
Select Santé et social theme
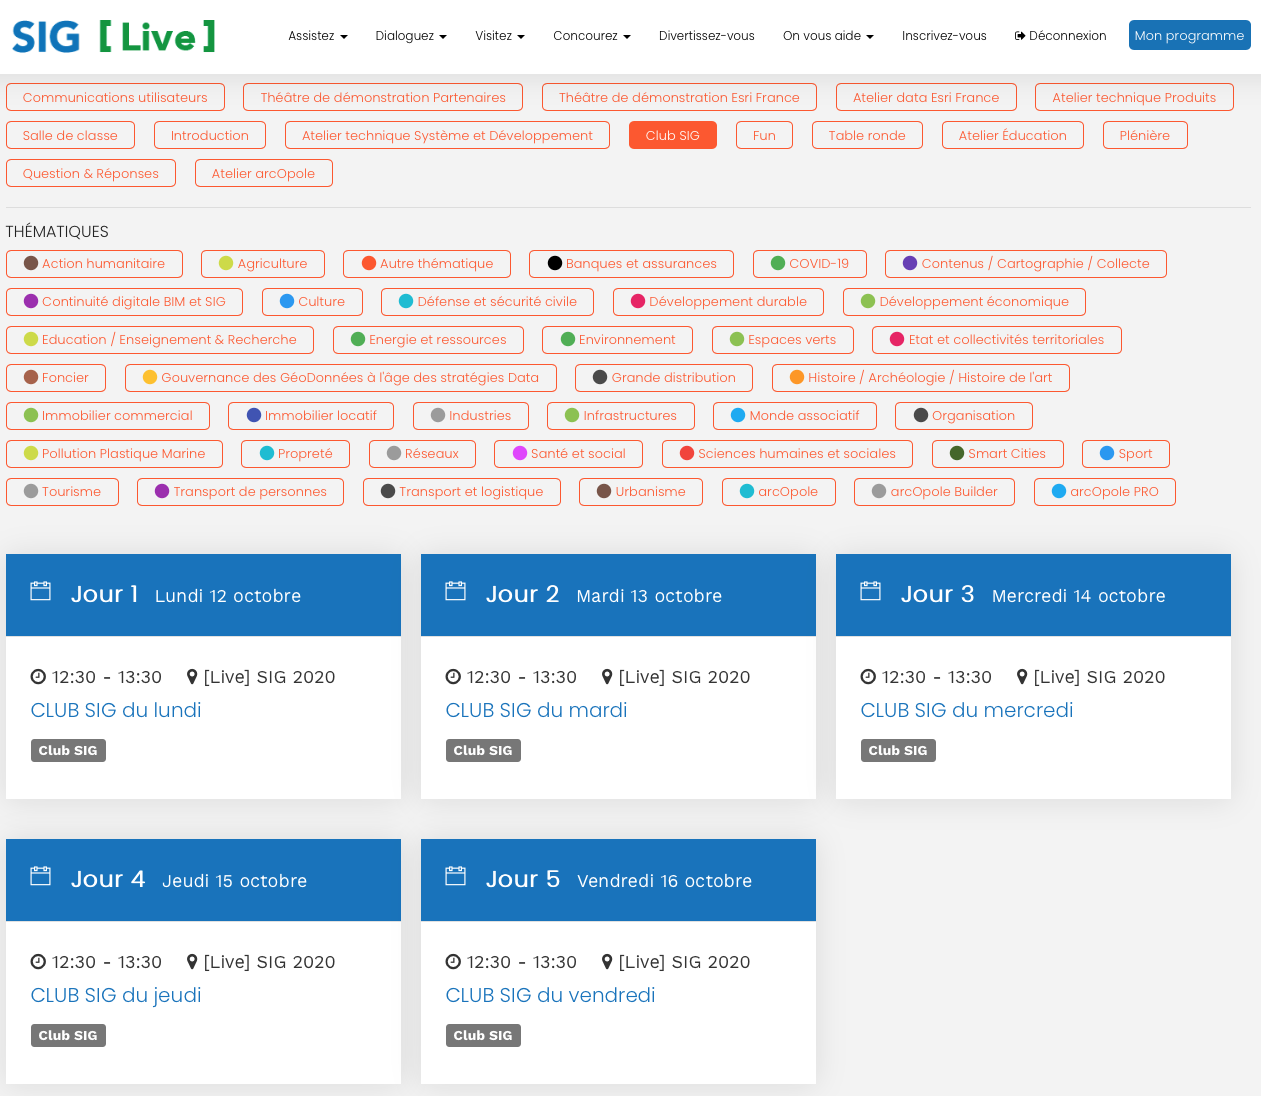[x=569, y=453]
